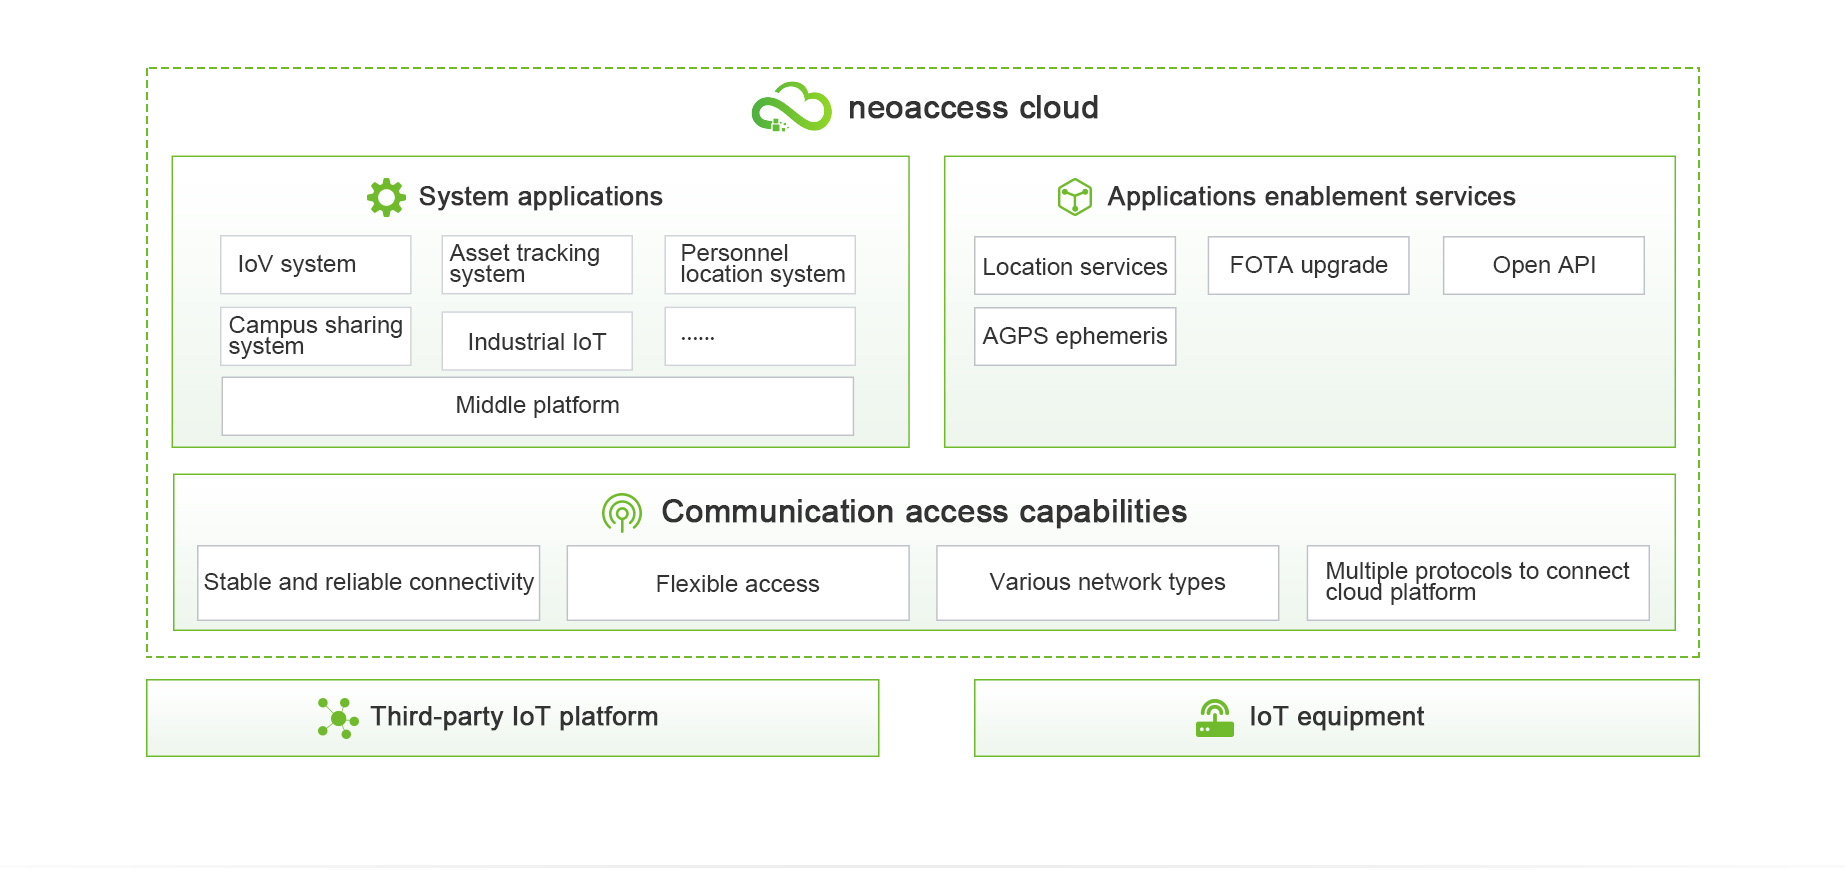The width and height of the screenshot is (1845, 871).
Task: Open Location services box
Action: pyautogui.click(x=1075, y=265)
